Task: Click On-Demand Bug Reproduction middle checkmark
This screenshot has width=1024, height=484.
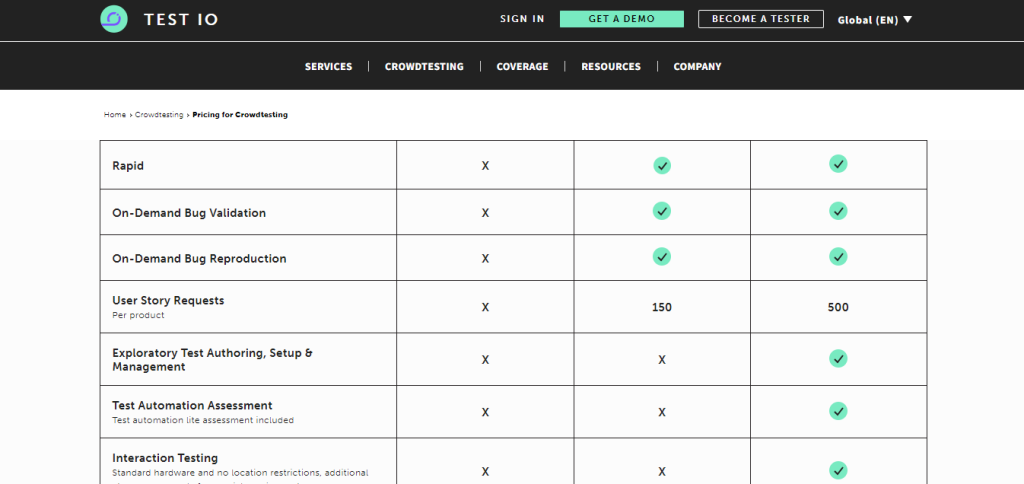Action: [x=662, y=257]
